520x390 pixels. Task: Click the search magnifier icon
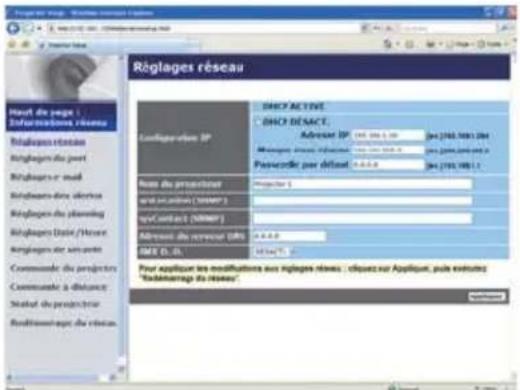pyautogui.click(x=504, y=29)
